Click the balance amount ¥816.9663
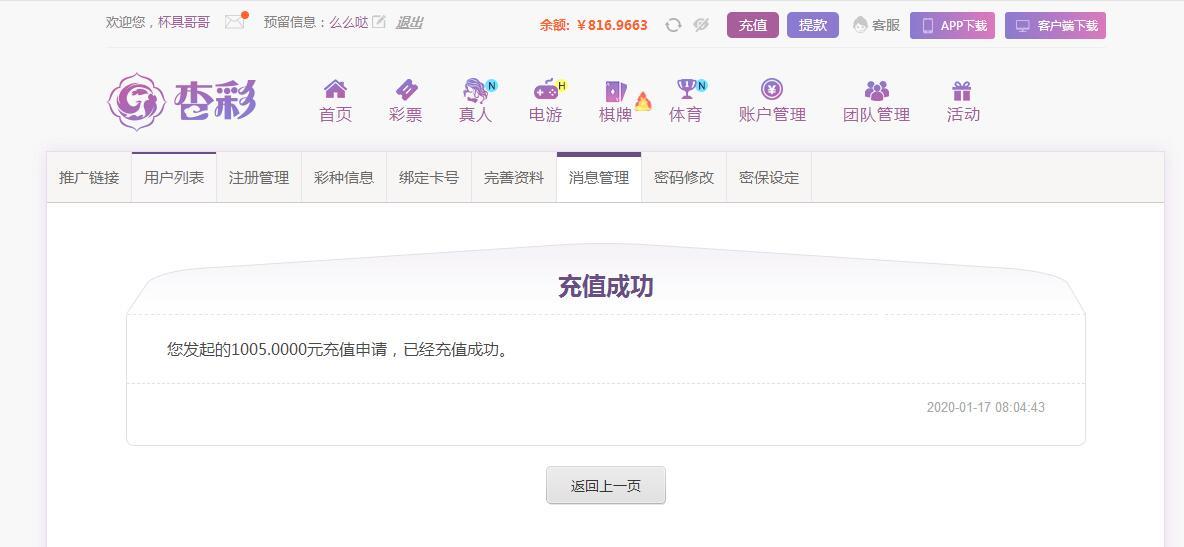Image resolution: width=1184 pixels, height=547 pixels. (x=612, y=25)
